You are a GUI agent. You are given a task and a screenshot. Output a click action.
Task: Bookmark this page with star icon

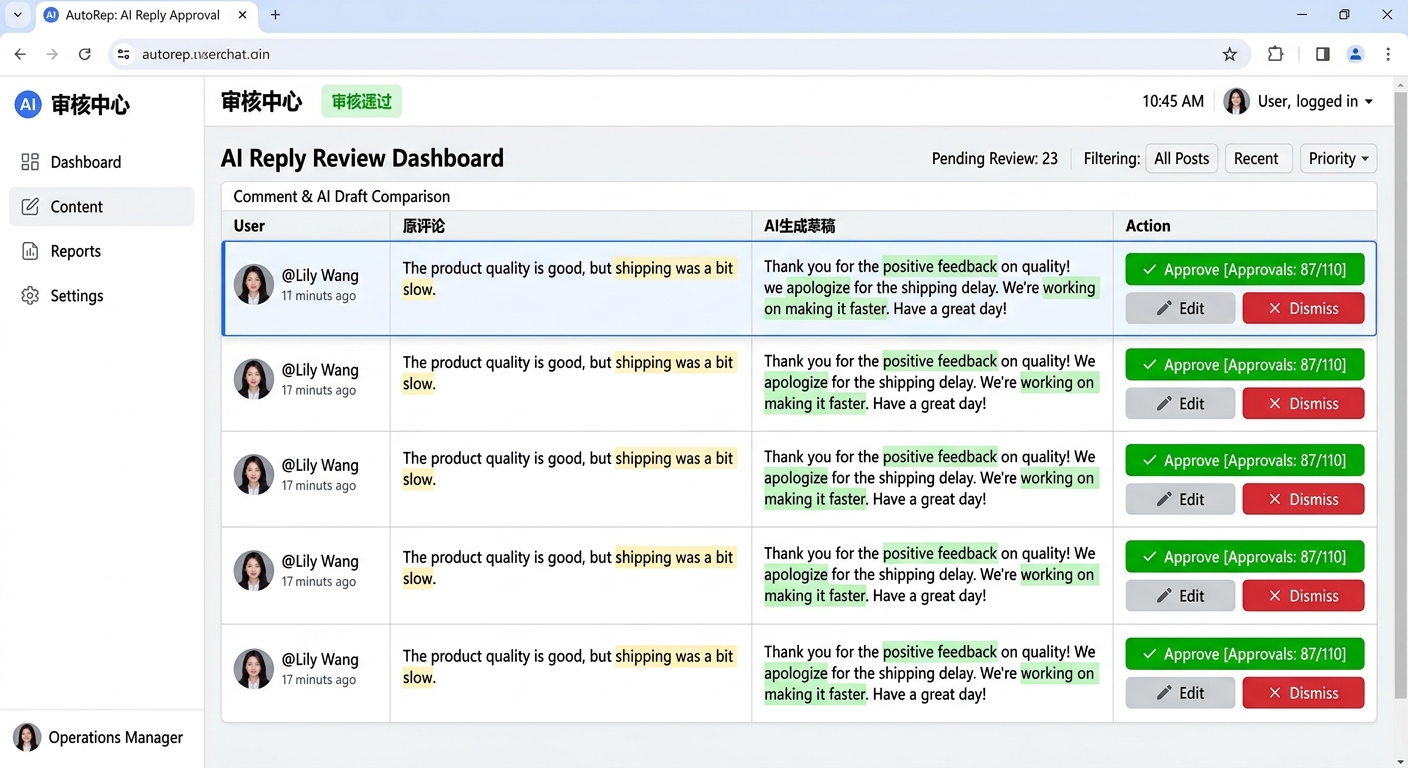(x=1230, y=54)
